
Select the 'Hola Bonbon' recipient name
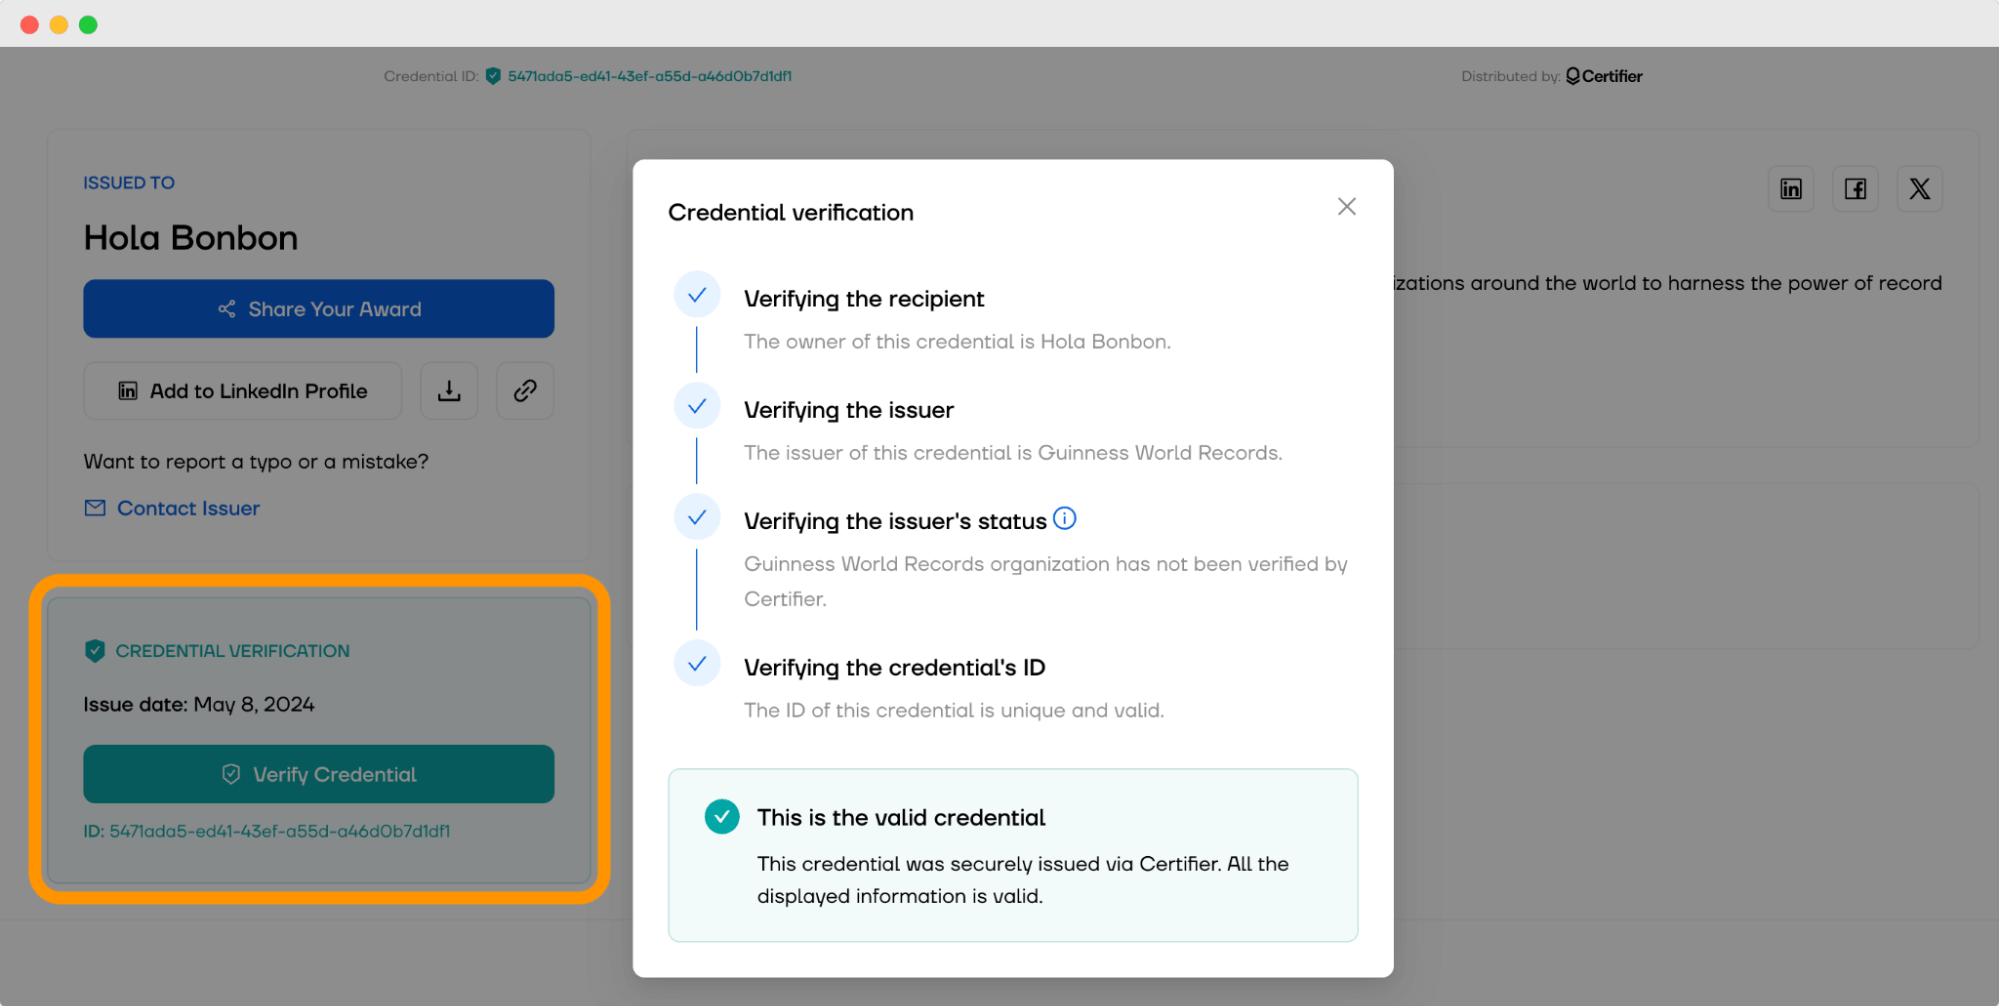pyautogui.click(x=191, y=238)
